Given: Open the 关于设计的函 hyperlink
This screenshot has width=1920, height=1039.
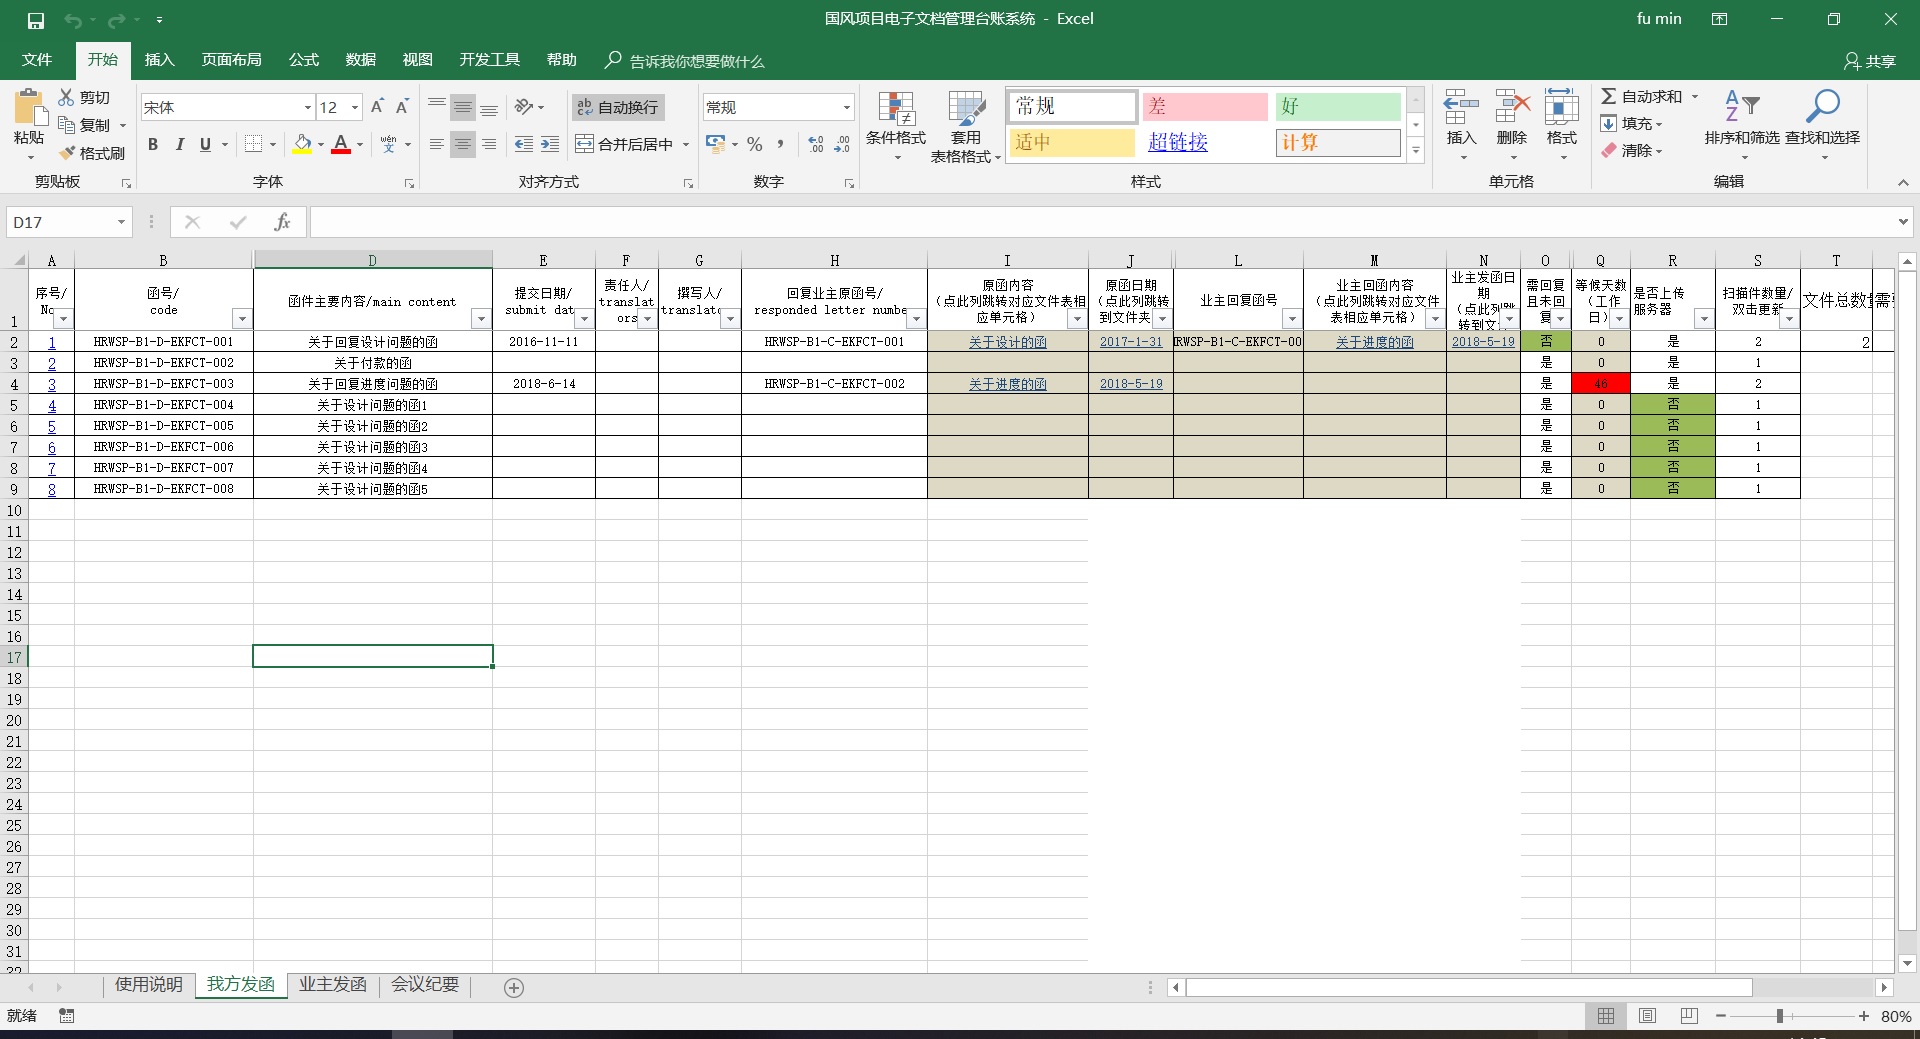Looking at the screenshot, I should click(x=1007, y=342).
